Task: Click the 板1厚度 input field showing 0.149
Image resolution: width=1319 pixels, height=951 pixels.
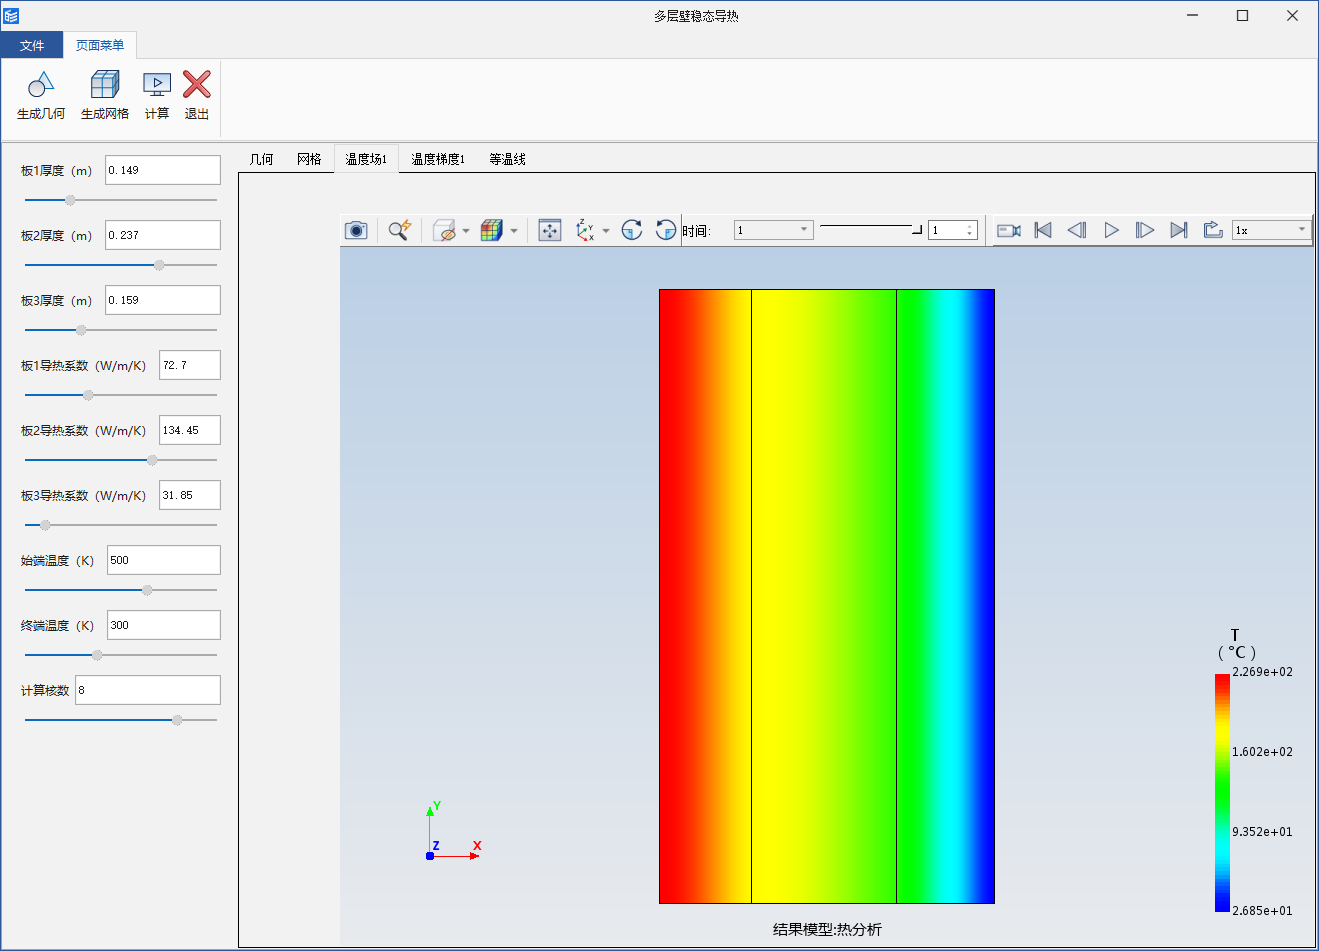Action: [x=163, y=170]
